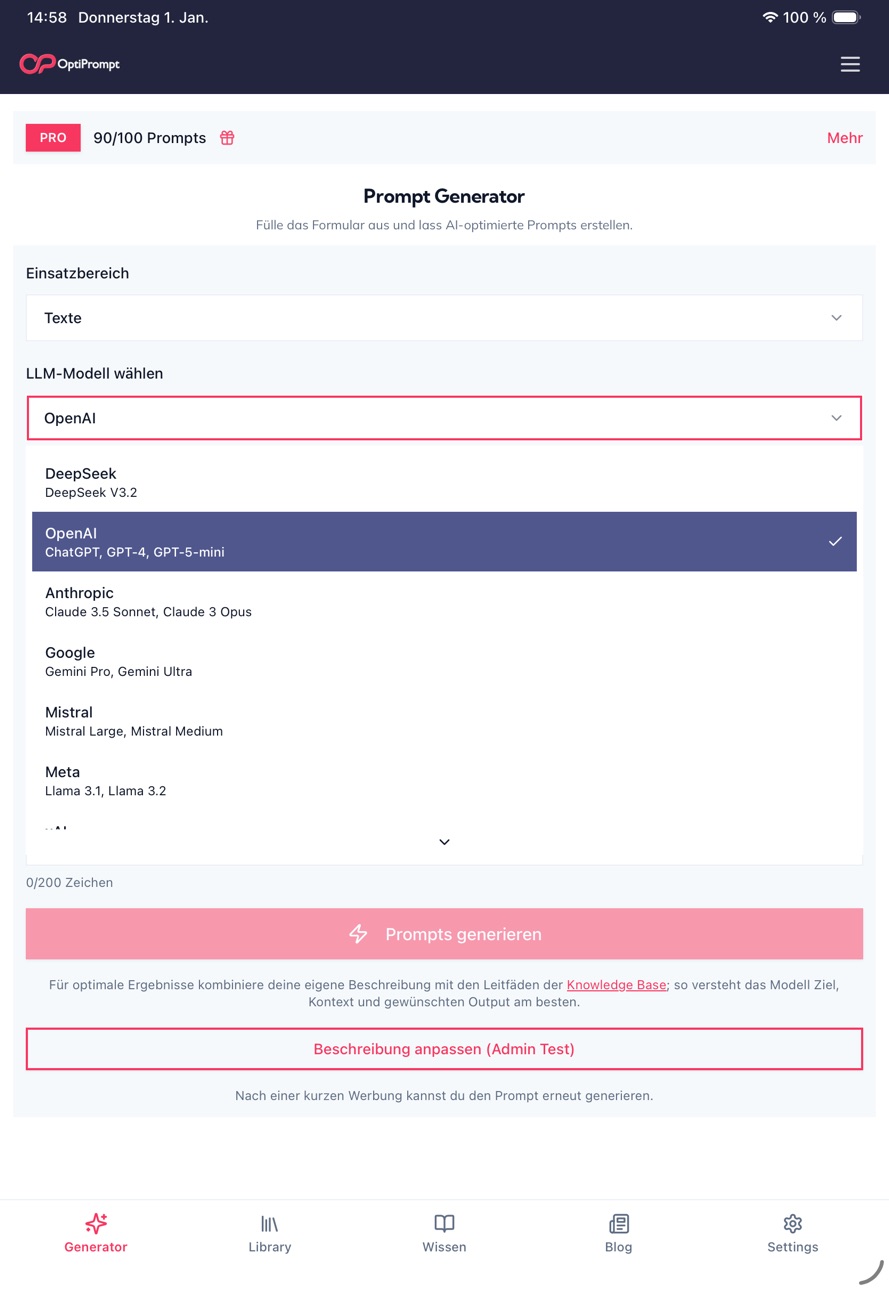Open Settings gear icon
The width and height of the screenshot is (889, 1290).
click(x=793, y=1223)
